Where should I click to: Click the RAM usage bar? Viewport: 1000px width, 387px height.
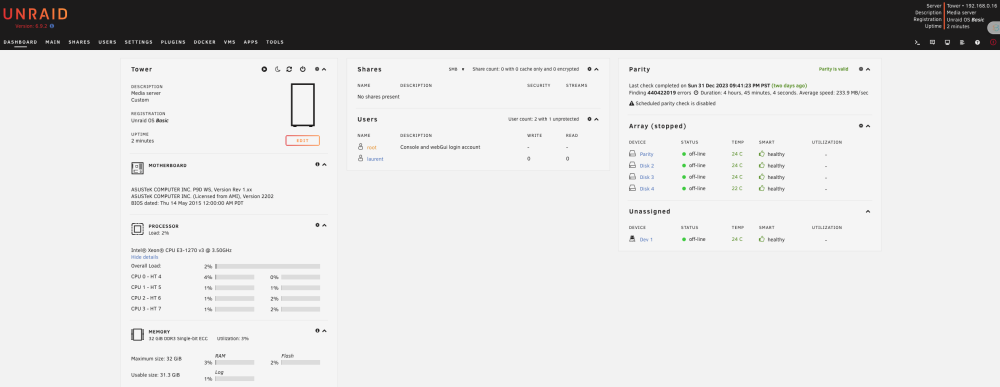[x=235, y=362]
